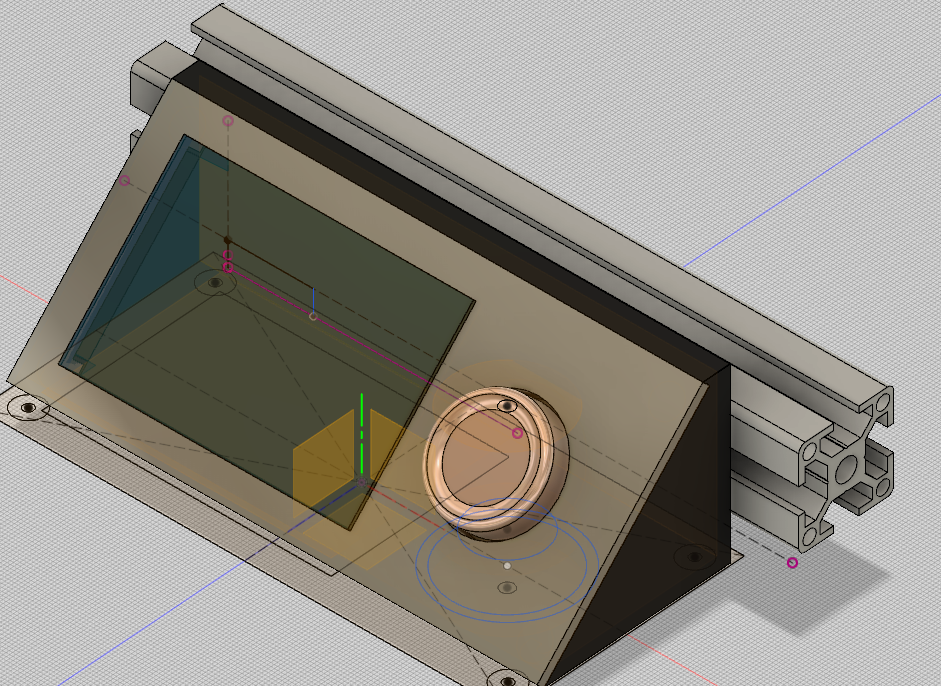
Task: Select the small hole on the knob rim
Action: click(x=507, y=405)
